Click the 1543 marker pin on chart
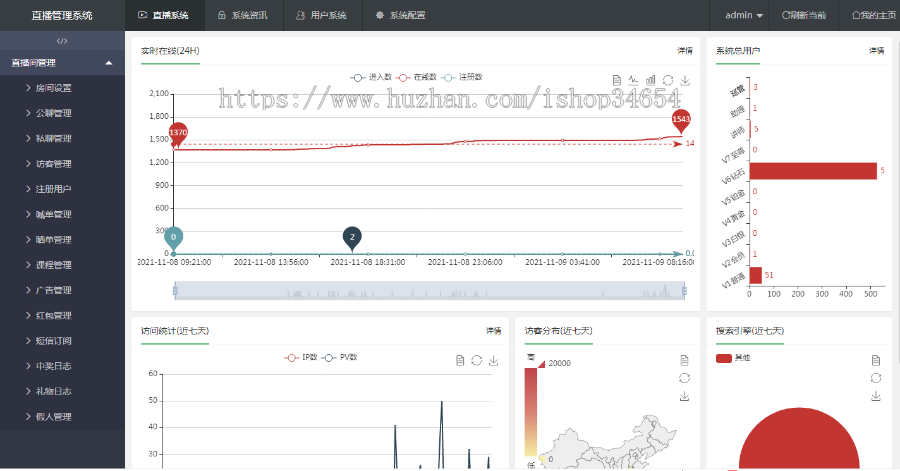This screenshot has width=900, height=471. tap(681, 120)
